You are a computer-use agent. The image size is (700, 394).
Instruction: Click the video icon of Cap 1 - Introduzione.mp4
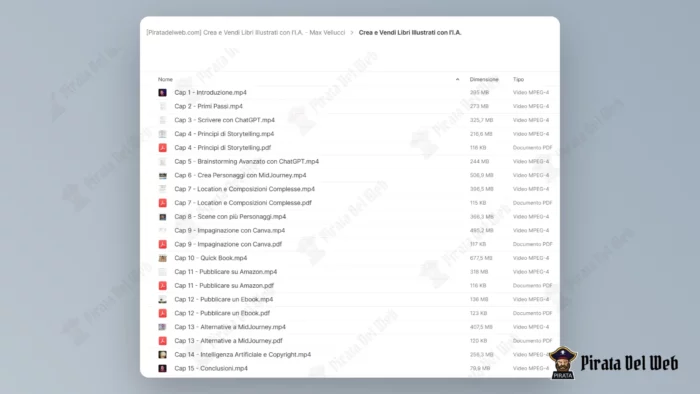coord(162,92)
